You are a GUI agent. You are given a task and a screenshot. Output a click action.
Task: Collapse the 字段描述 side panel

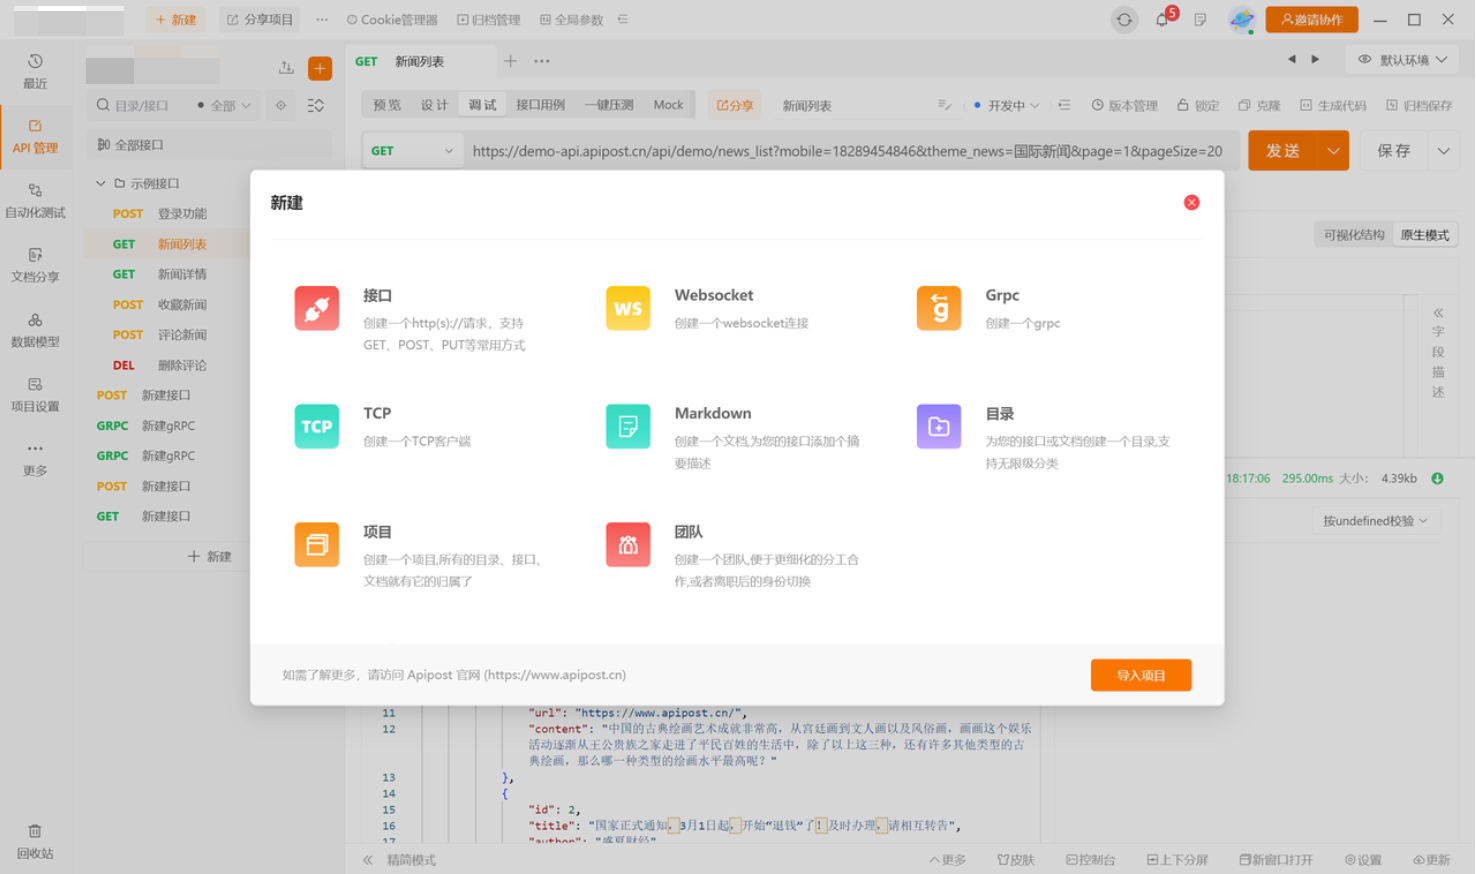pyautogui.click(x=1438, y=313)
